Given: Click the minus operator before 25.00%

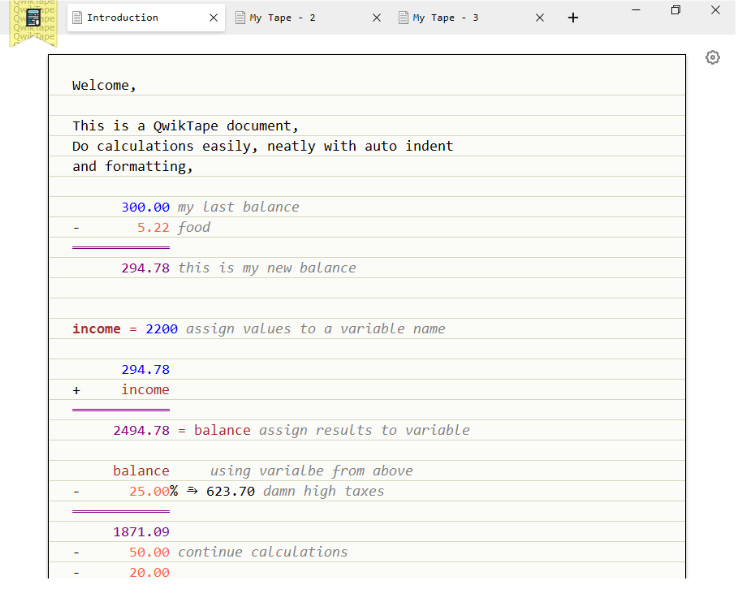Looking at the screenshot, I should point(77,492).
